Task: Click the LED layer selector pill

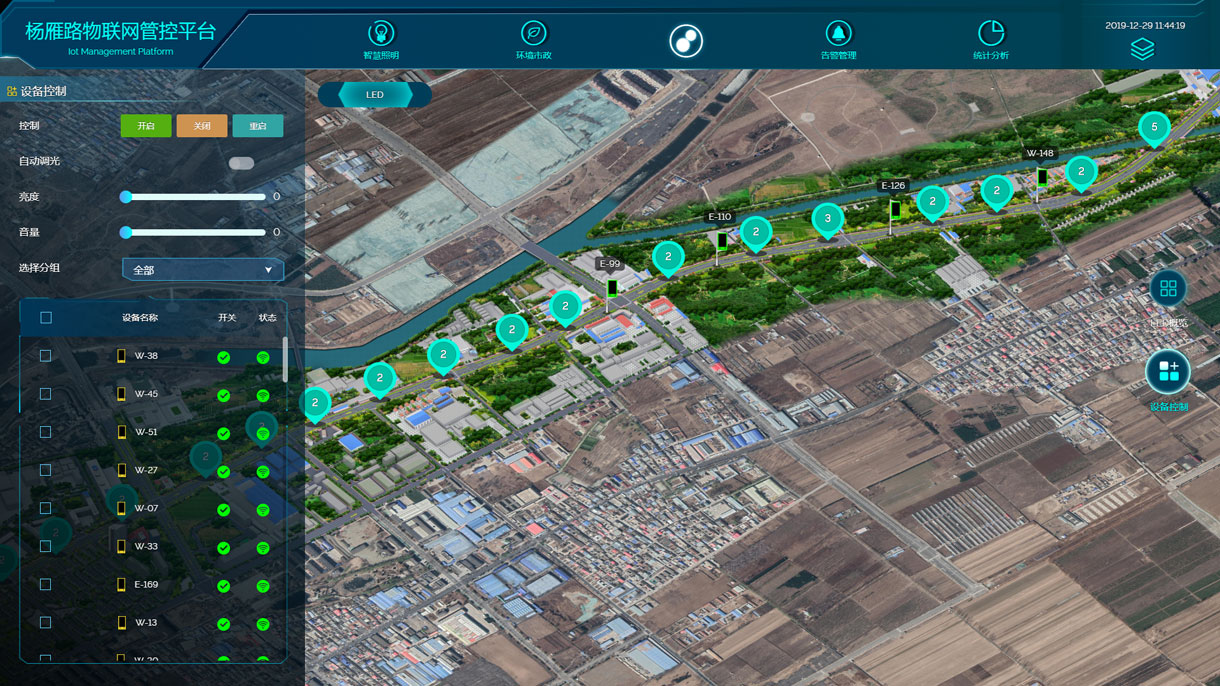Action: pyautogui.click(x=375, y=95)
